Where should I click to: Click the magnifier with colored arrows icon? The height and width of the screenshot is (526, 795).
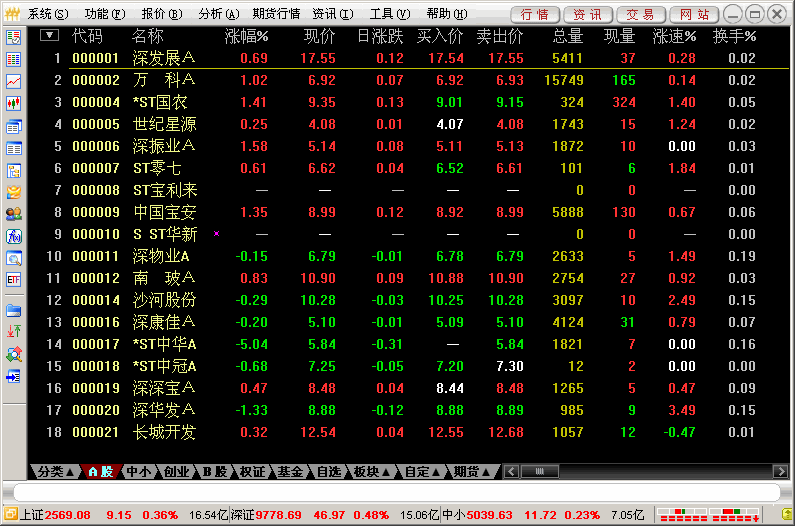[x=14, y=354]
